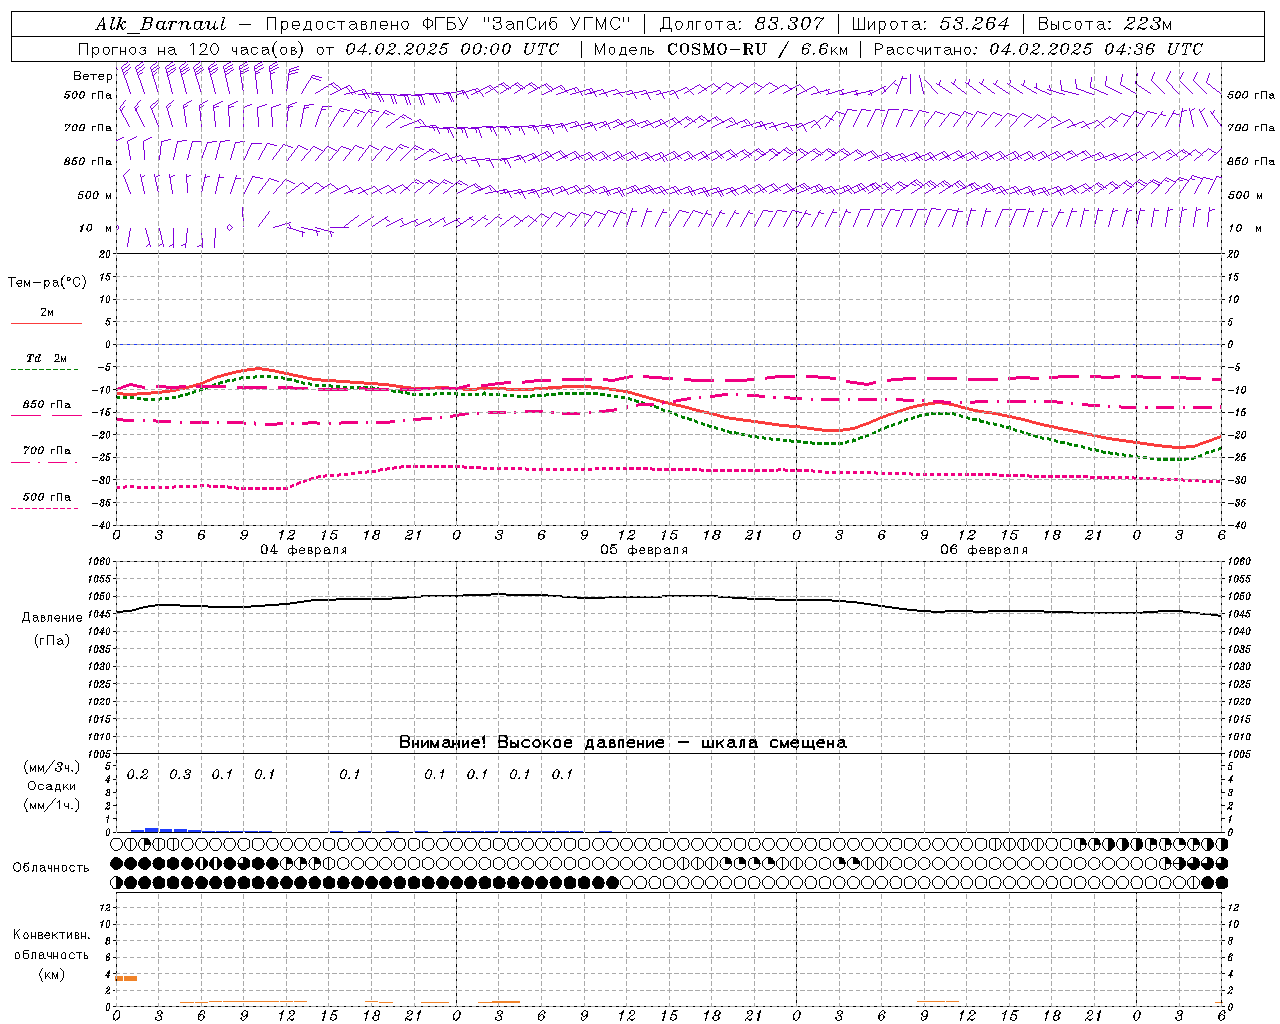Click the 'Модель COSMO-RU / 6.6км' label

pos(720,49)
